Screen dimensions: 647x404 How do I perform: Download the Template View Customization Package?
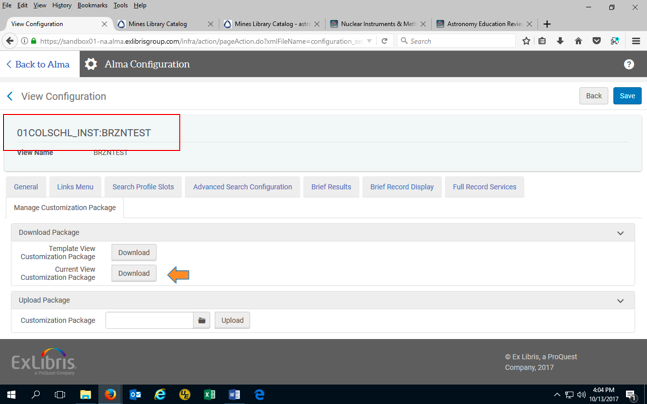[134, 253]
